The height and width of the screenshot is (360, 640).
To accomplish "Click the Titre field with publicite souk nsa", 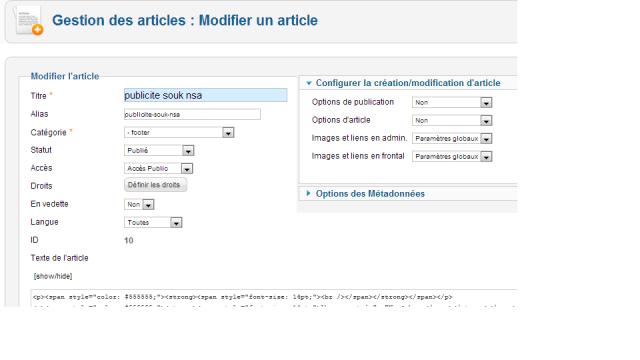I will pos(205,95).
